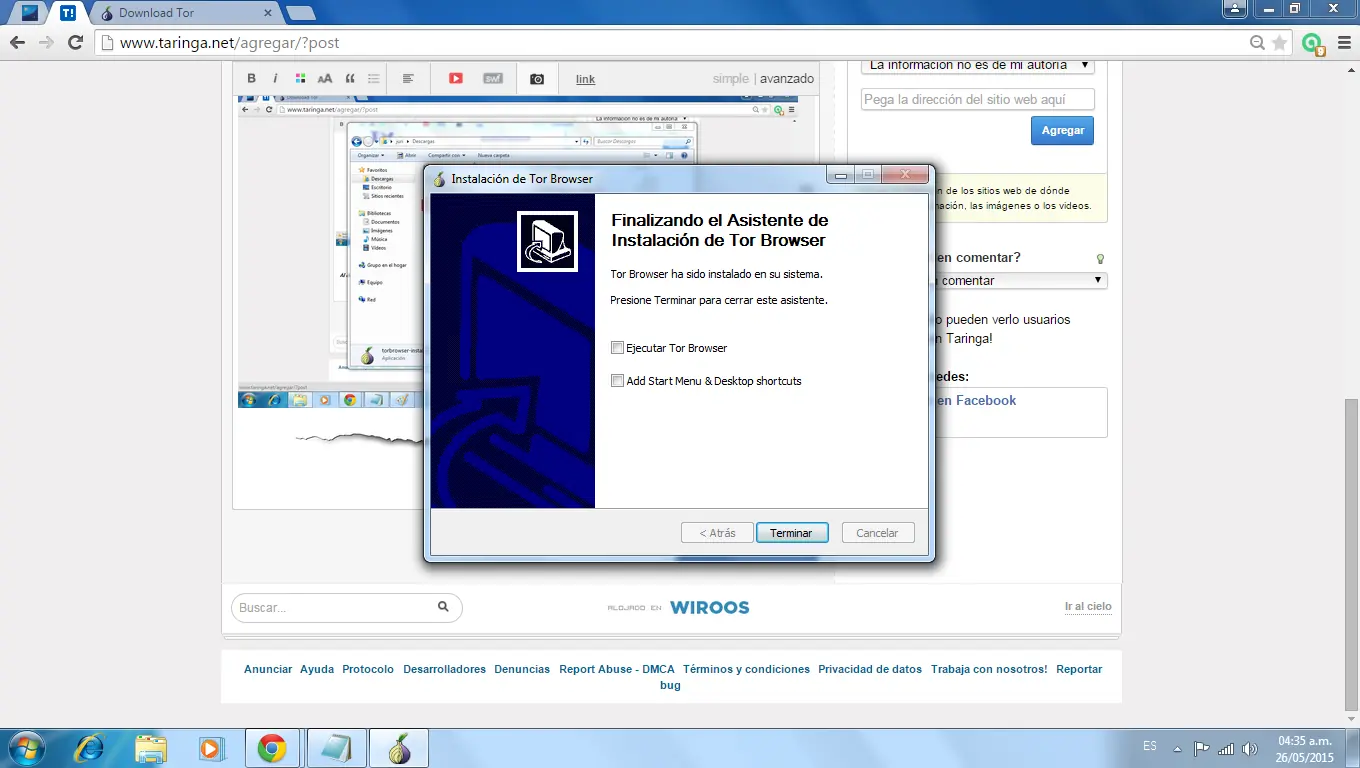The height and width of the screenshot is (768, 1360).
Task: Open the Desarrolladores footer link
Action: (444, 669)
